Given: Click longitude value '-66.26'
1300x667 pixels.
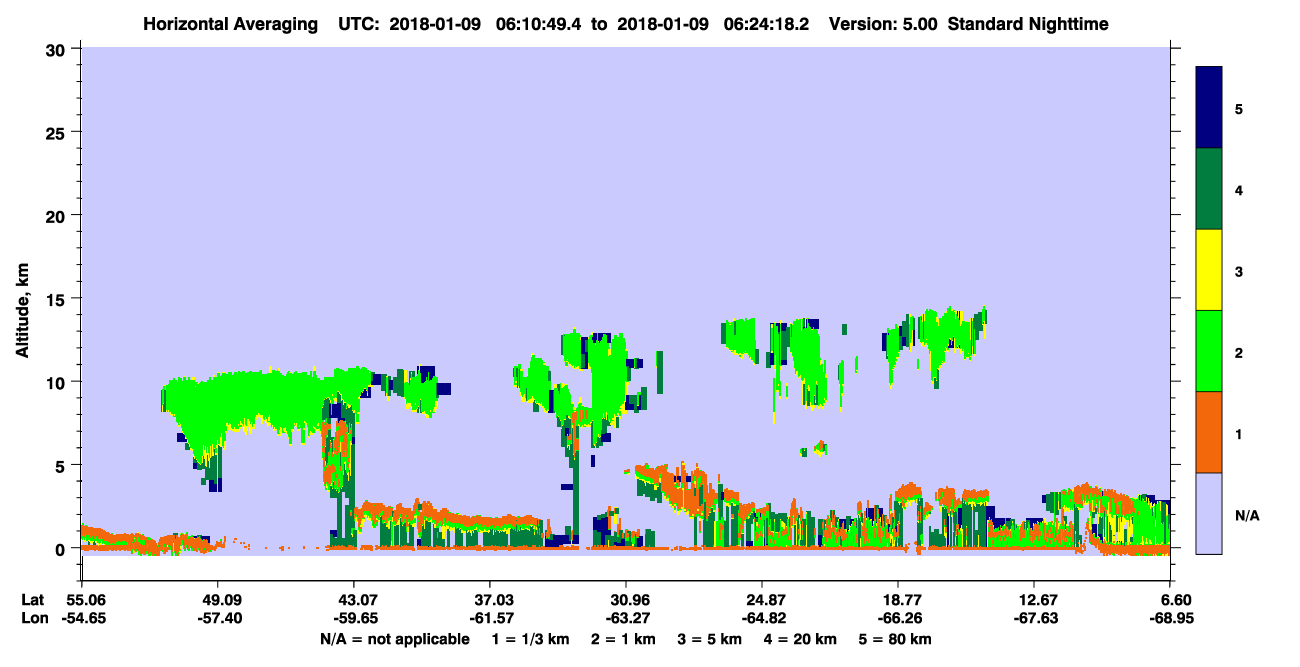Looking at the screenshot, I should coord(898,619).
